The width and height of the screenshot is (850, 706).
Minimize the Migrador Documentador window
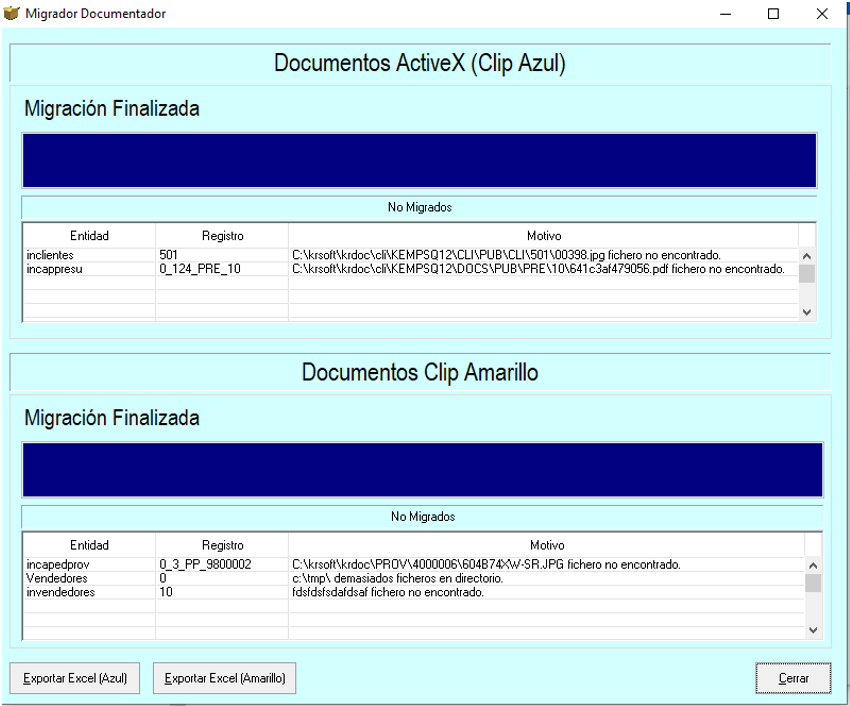click(725, 14)
